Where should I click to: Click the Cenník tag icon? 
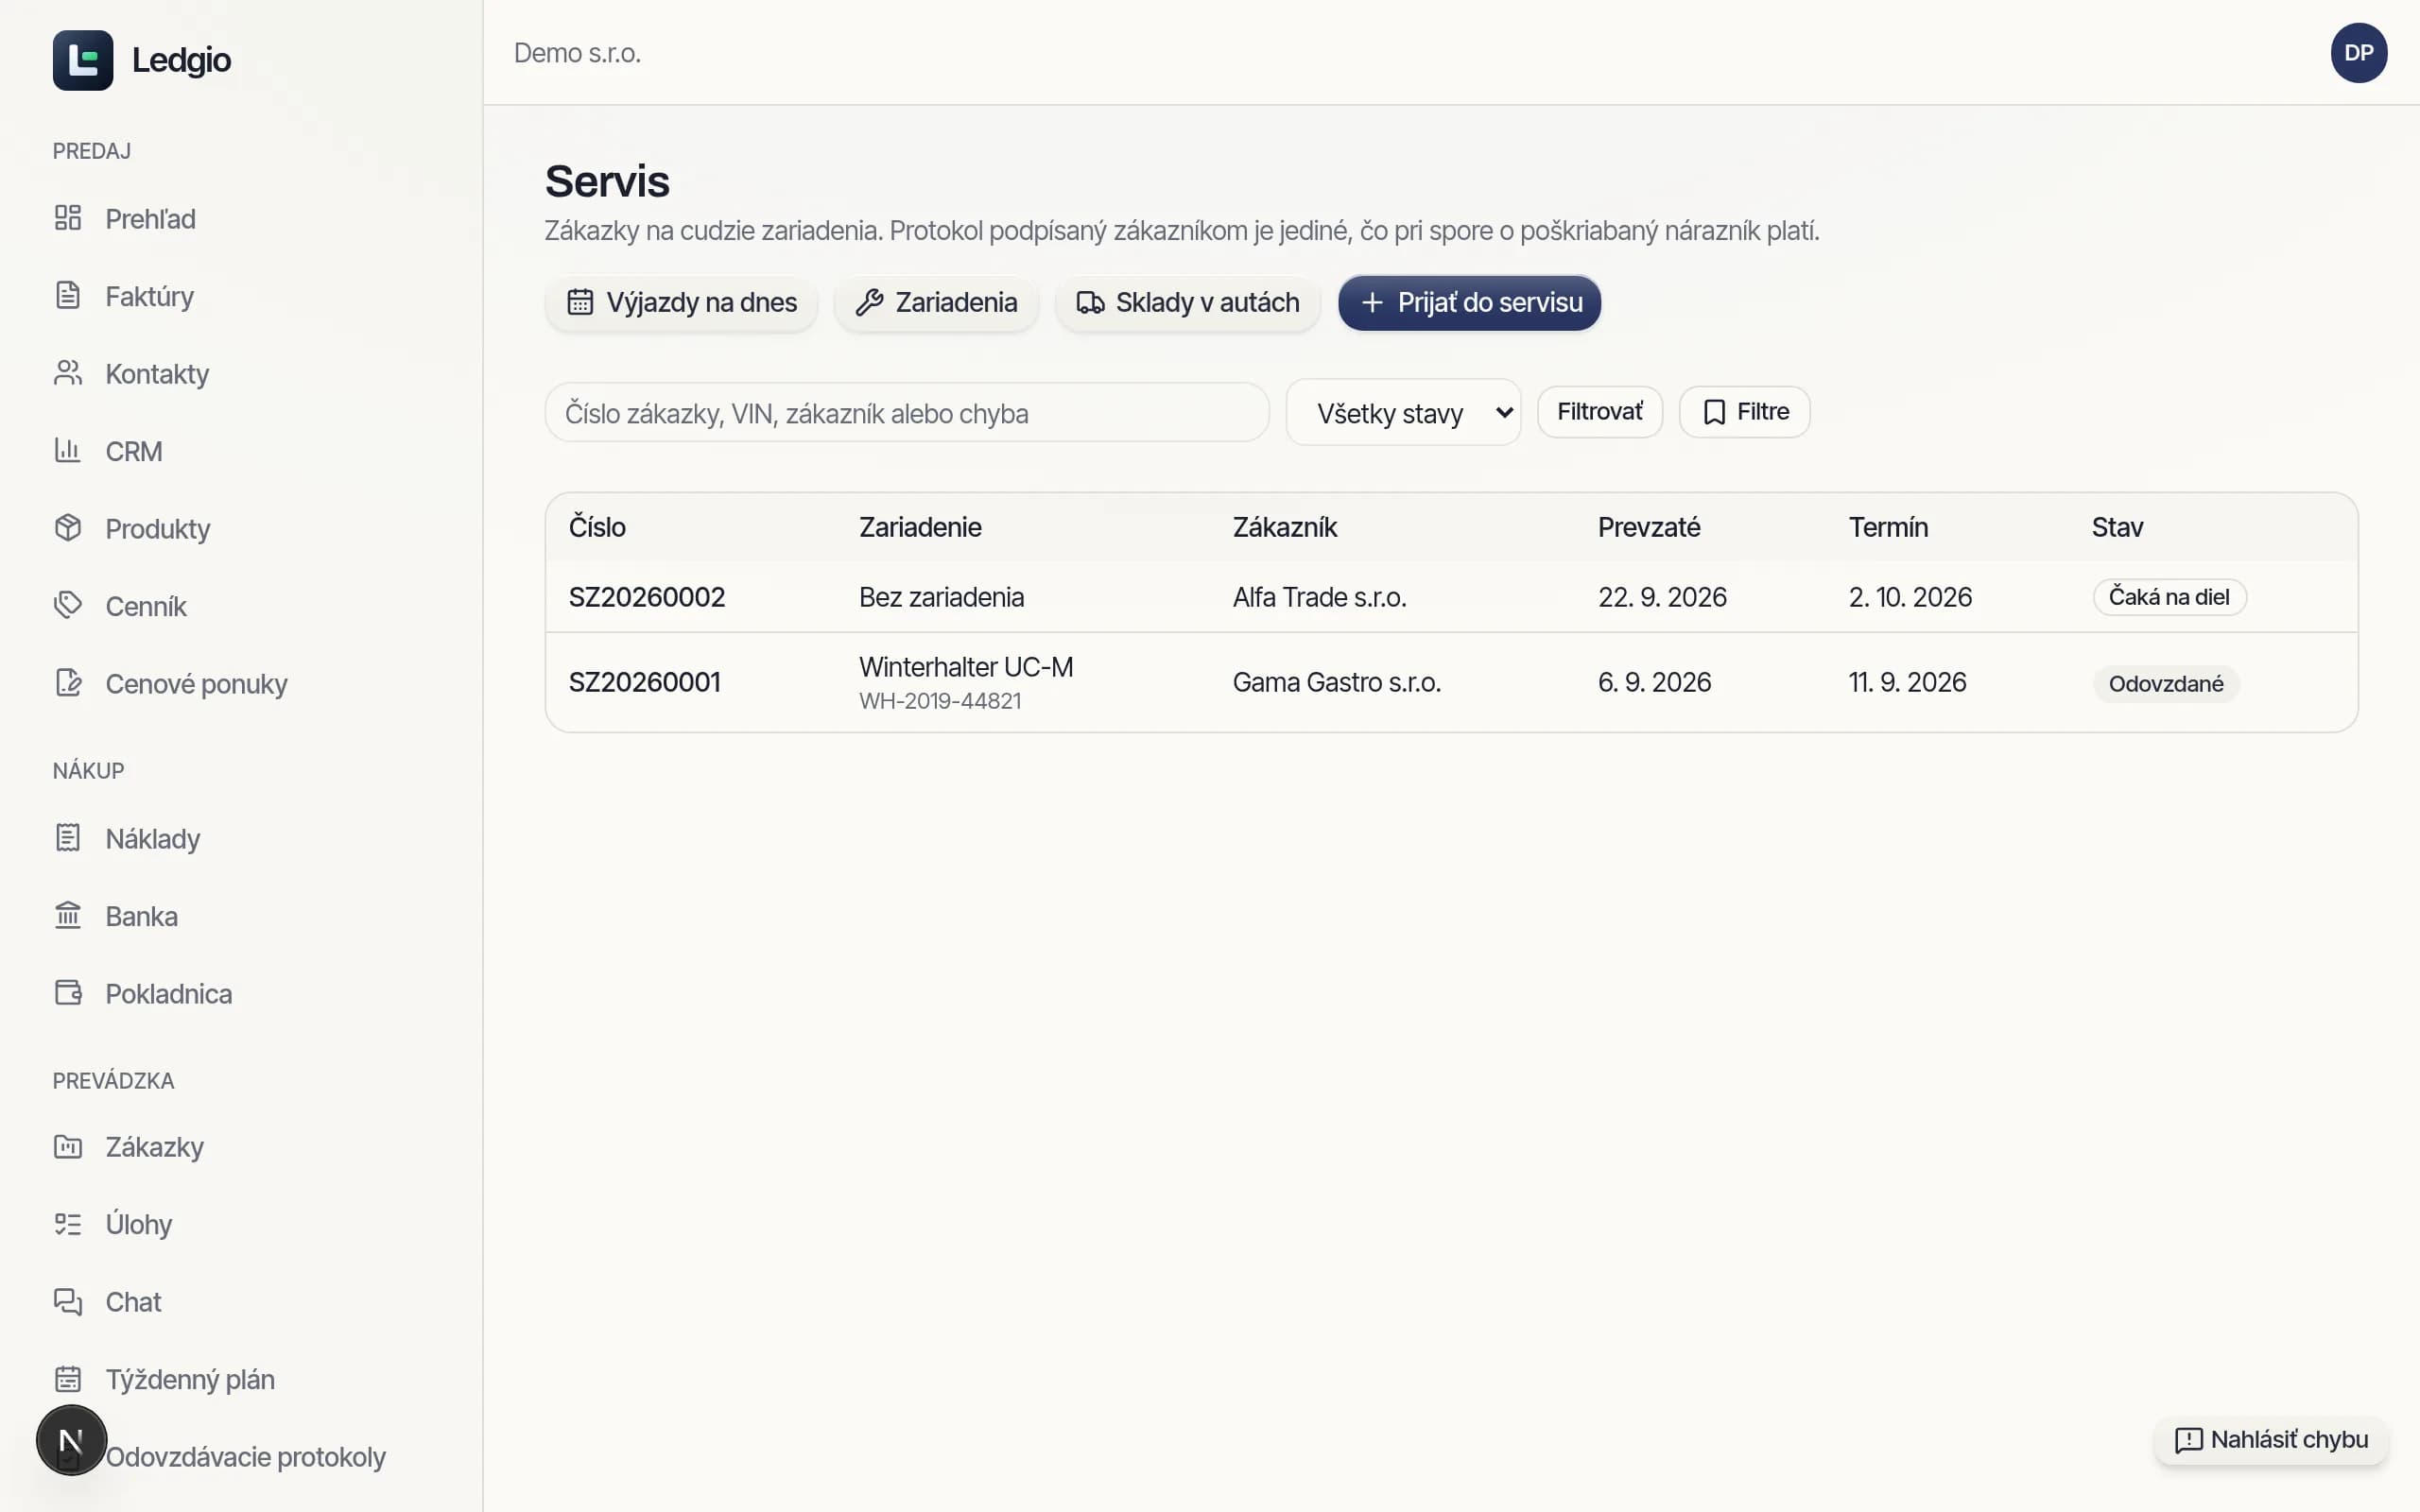(x=68, y=606)
